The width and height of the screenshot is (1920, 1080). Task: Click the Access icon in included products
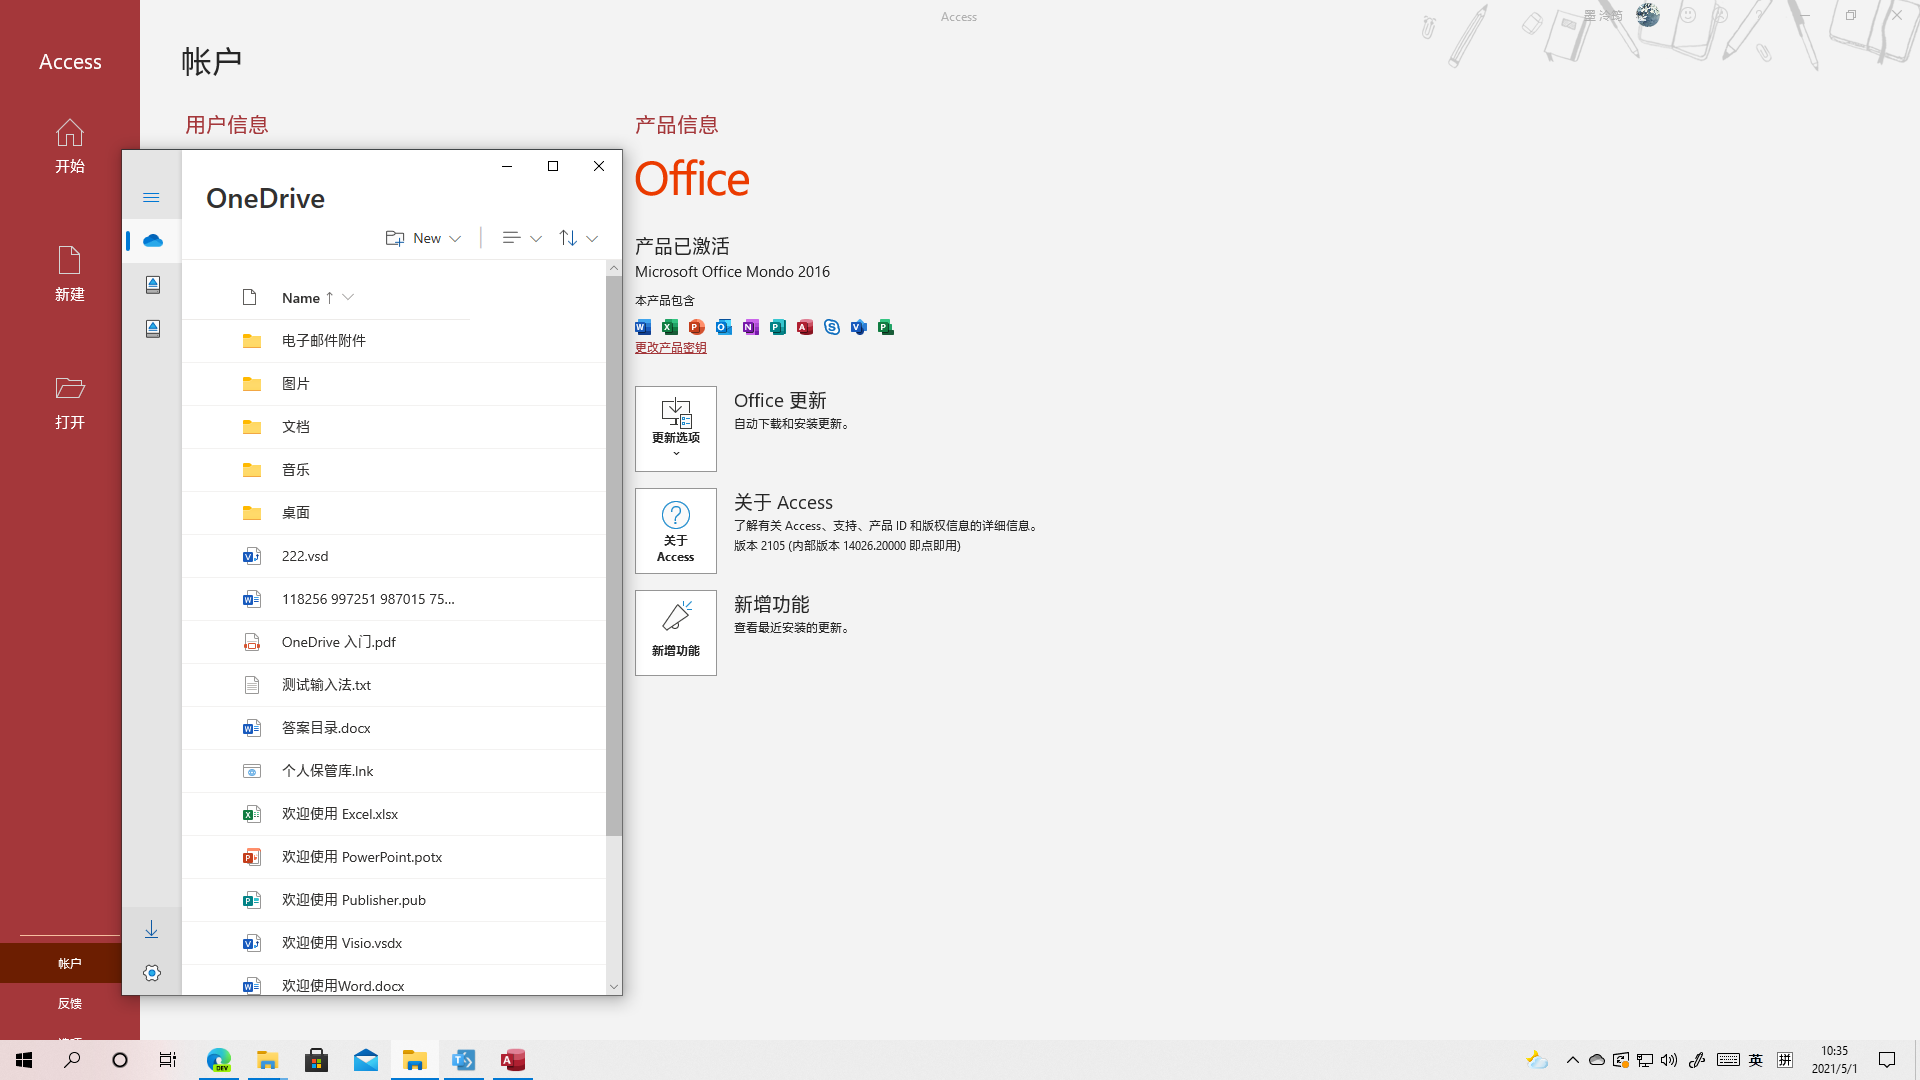tap(805, 327)
